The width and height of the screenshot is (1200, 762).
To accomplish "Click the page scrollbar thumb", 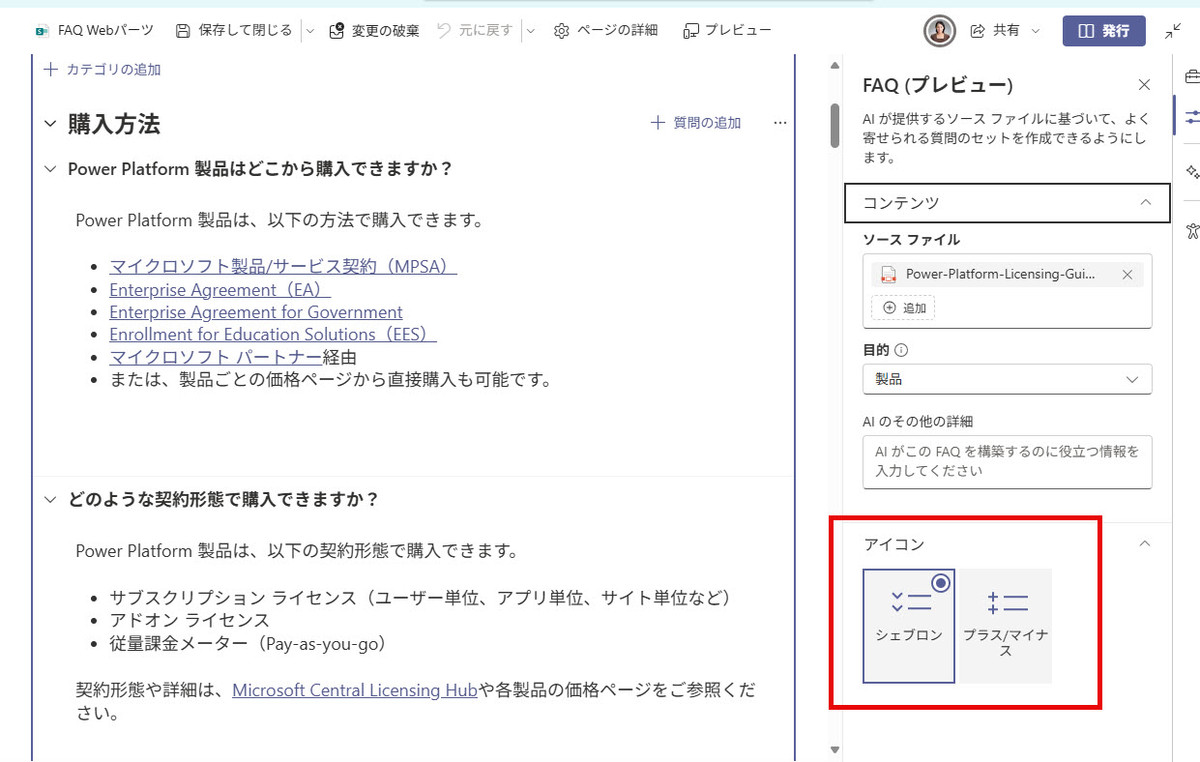I will coord(834,125).
